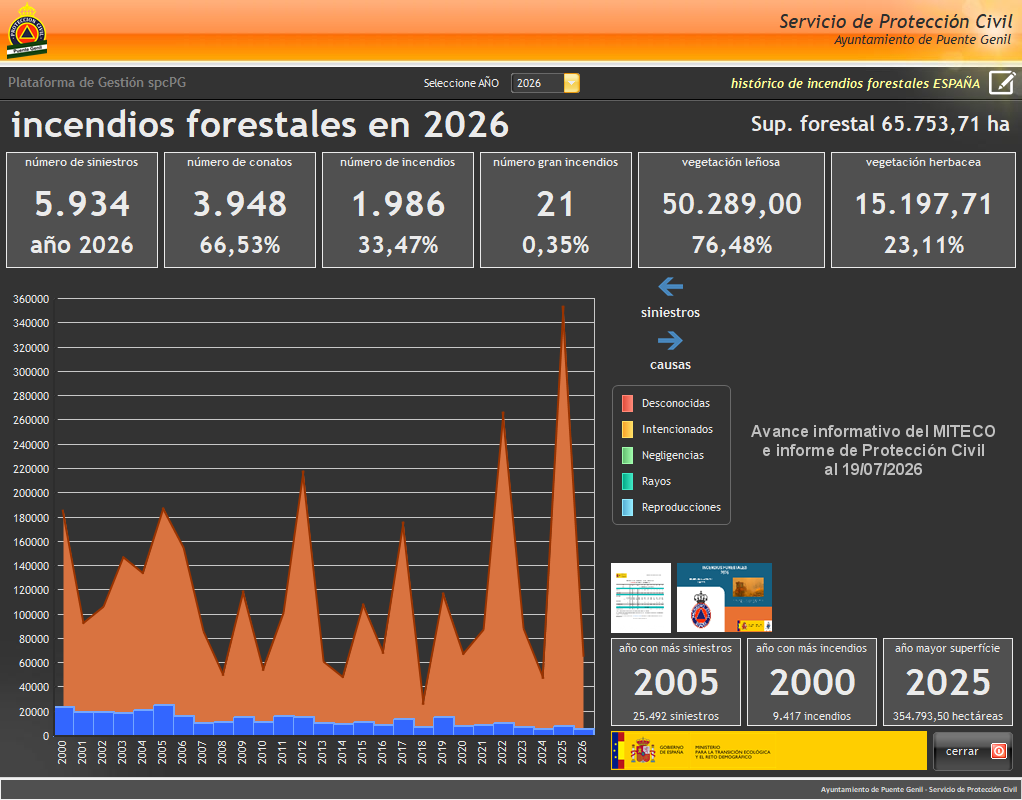Click the light blue Reproducciones legend swatch
The image size is (1022, 800).
coord(627,507)
